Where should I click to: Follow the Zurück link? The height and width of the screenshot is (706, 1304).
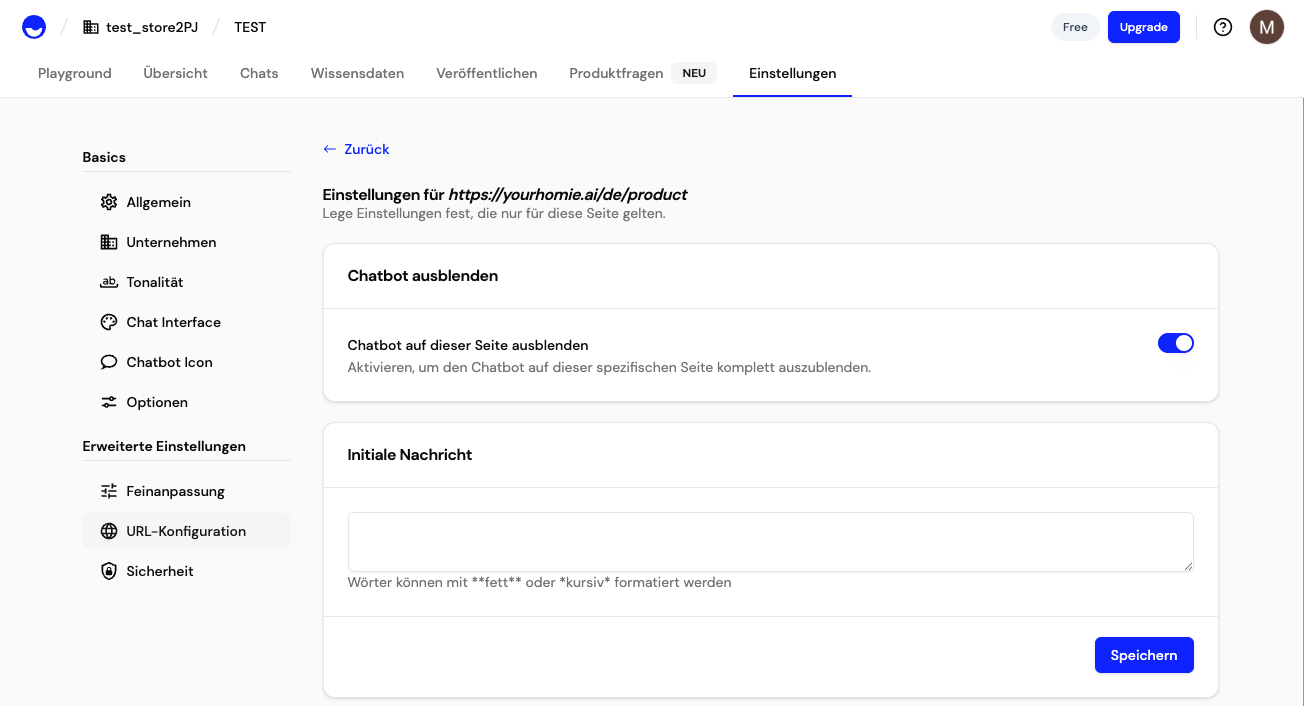coord(355,148)
